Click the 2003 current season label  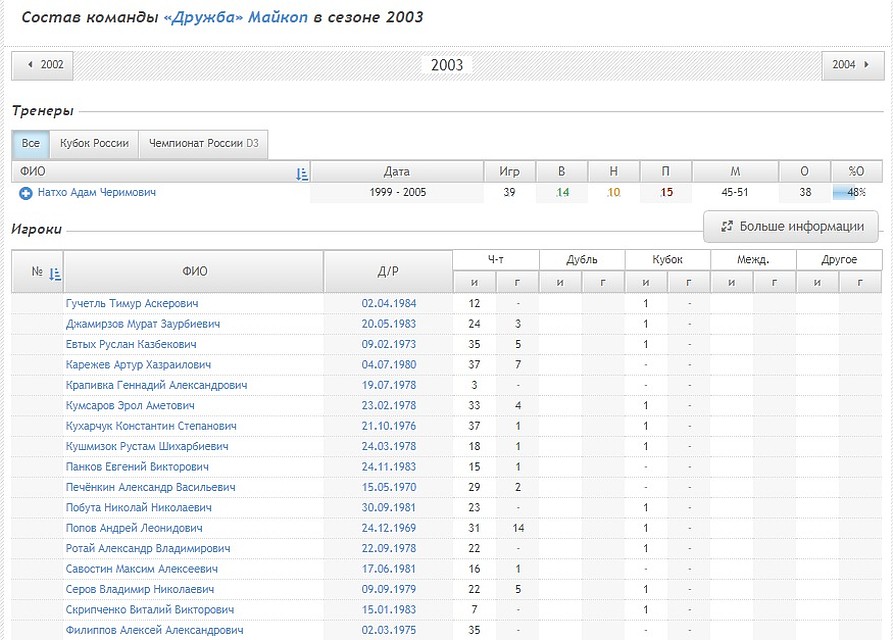coord(447,65)
